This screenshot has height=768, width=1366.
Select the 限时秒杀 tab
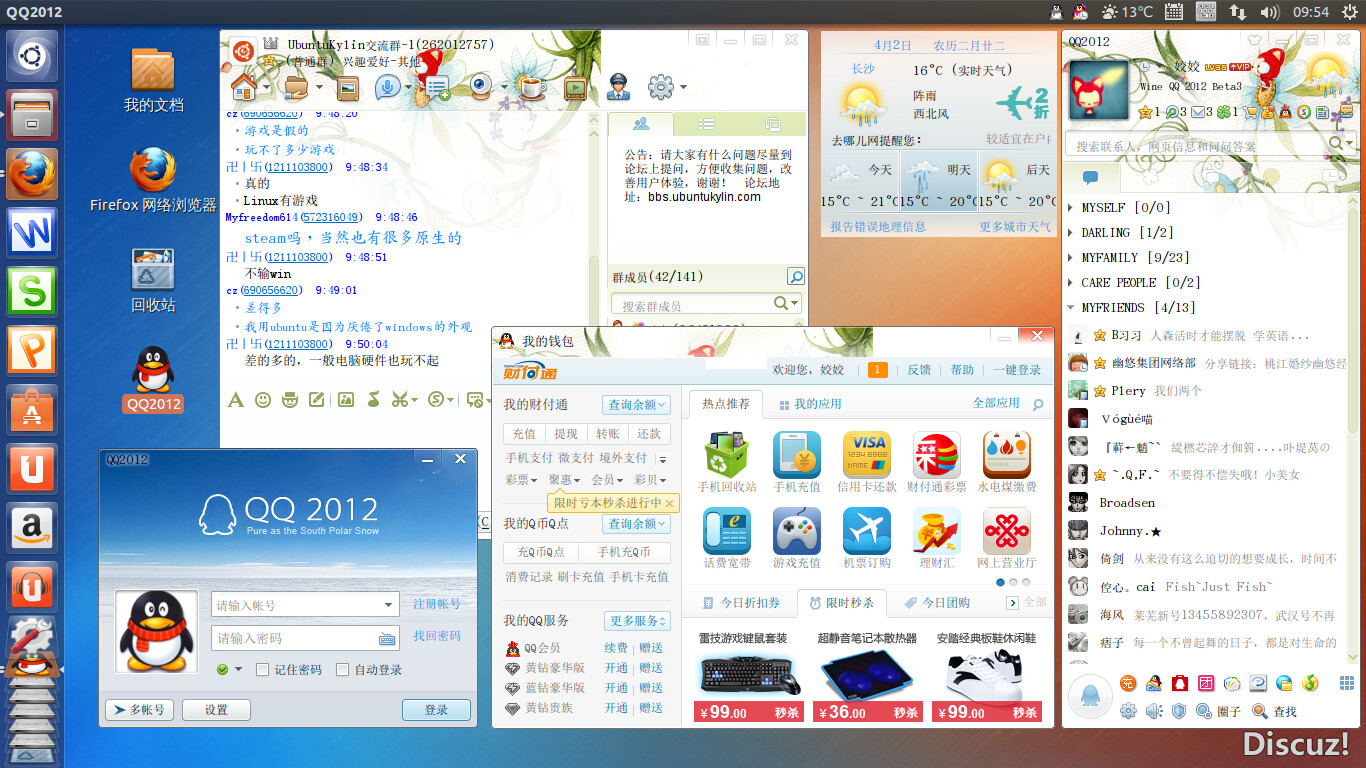point(840,603)
